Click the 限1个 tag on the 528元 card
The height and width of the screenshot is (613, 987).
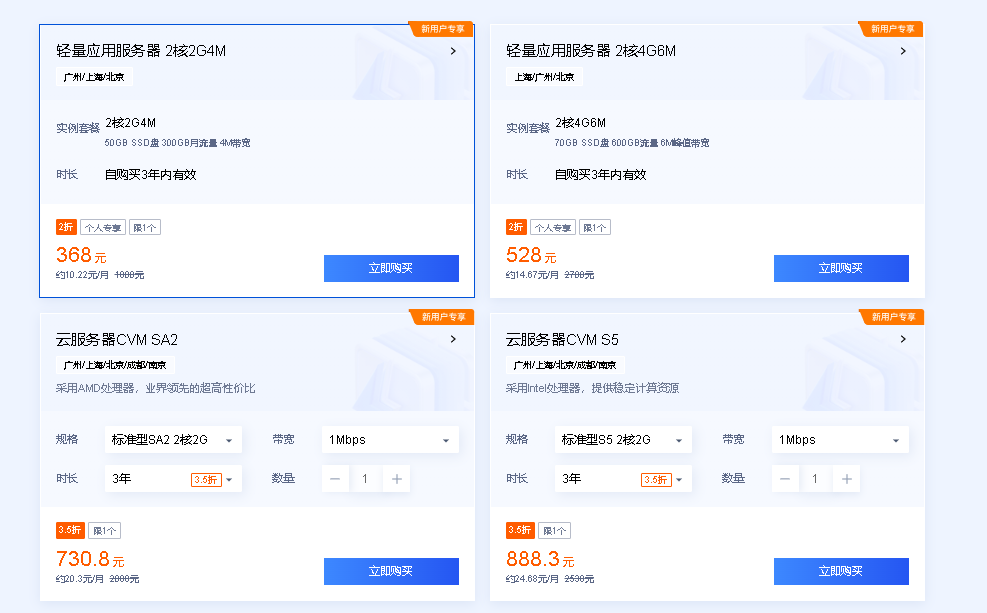pos(595,227)
